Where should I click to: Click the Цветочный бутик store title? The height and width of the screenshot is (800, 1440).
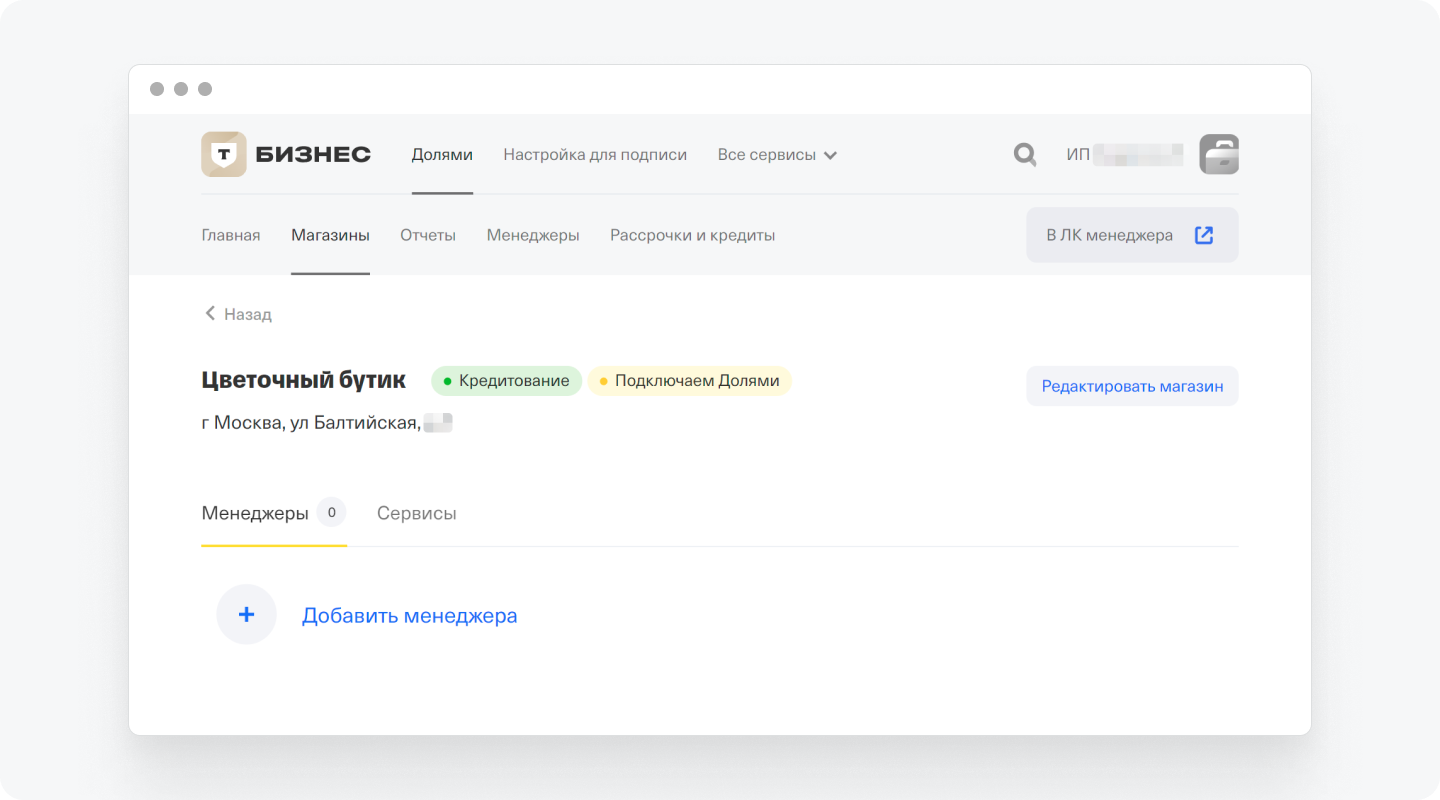pyautogui.click(x=304, y=380)
